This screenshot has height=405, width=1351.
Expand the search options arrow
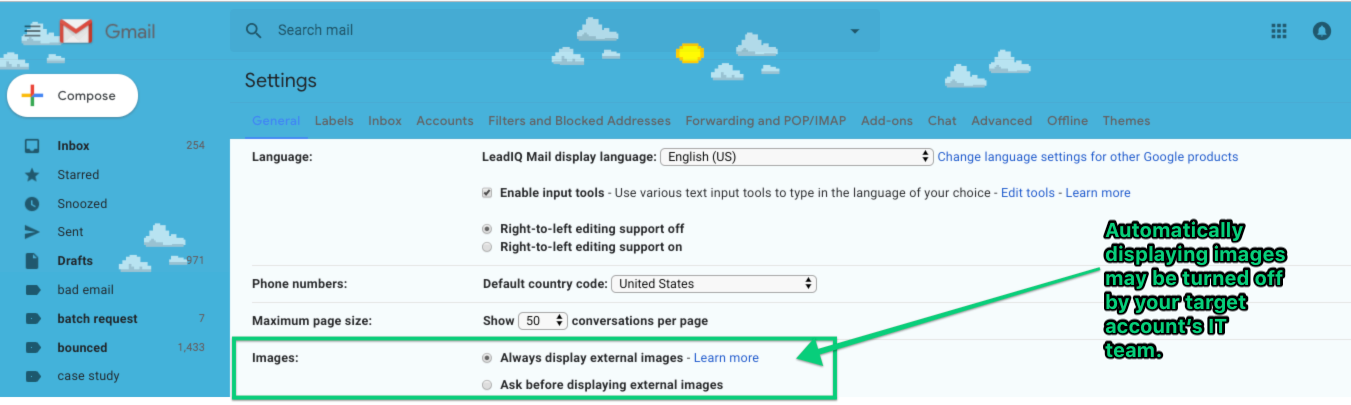point(854,31)
